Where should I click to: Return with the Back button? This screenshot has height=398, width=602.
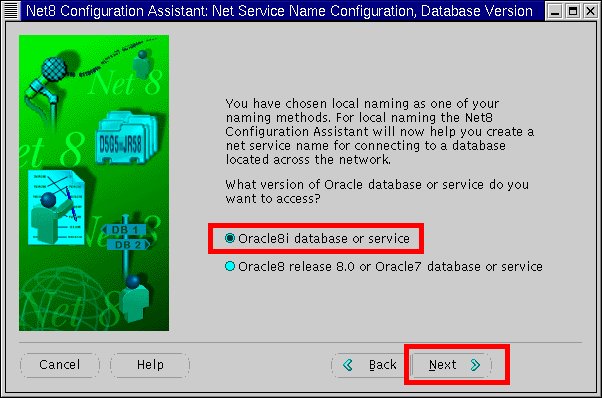click(x=370, y=365)
